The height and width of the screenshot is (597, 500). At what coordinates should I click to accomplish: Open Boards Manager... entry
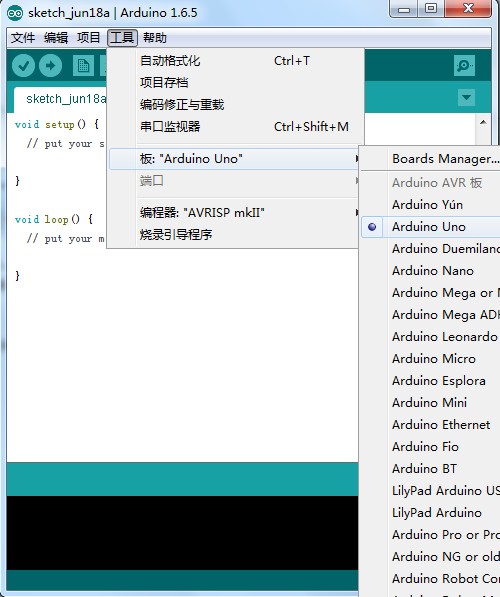[430, 159]
